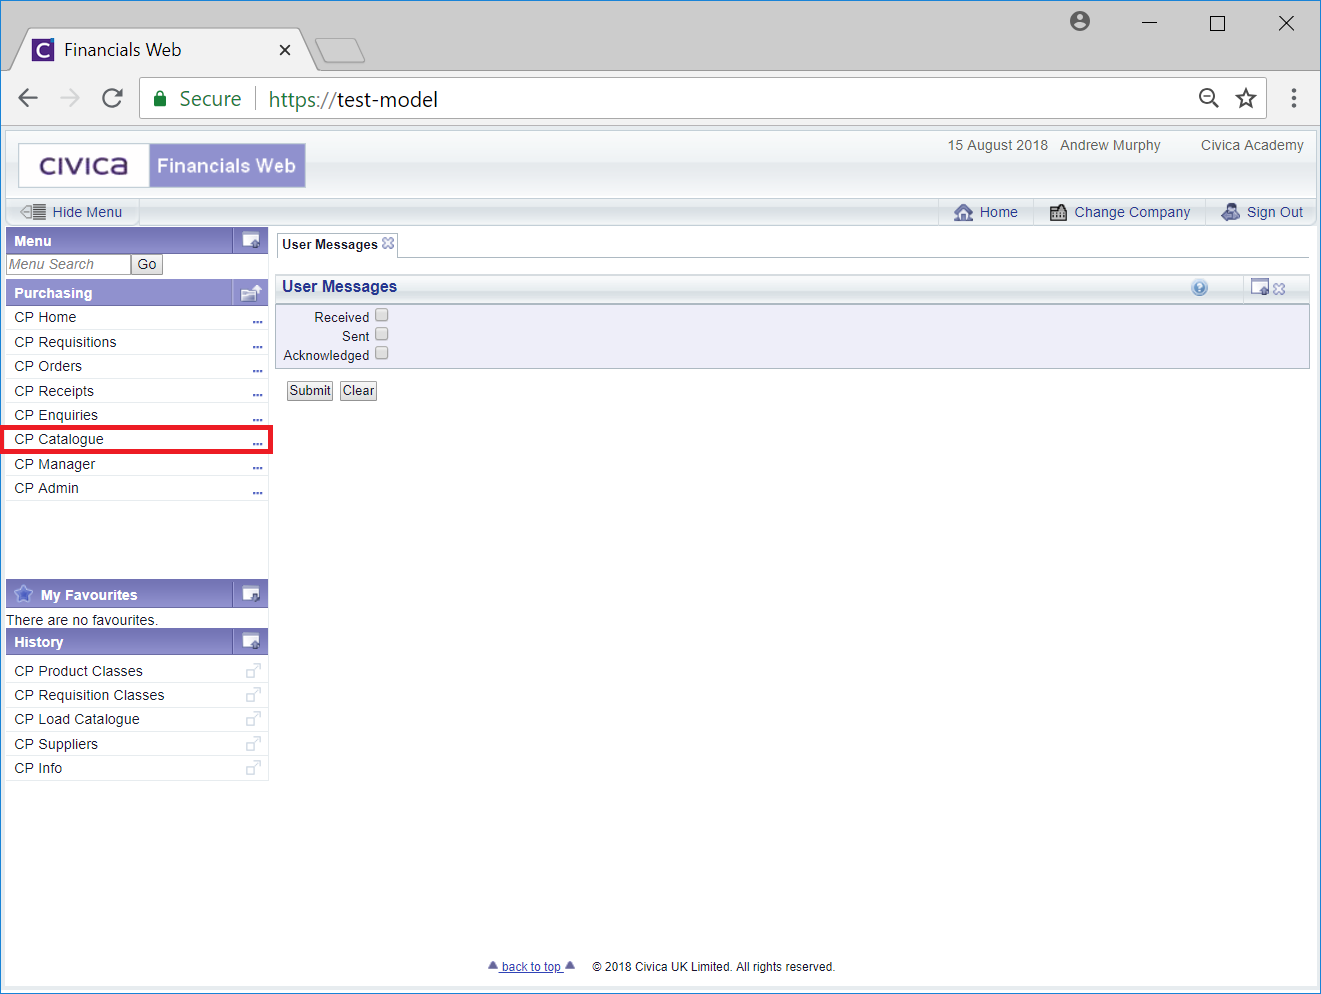Screen dimensions: 1321x994
Task: Expand CP Admin submenu dots
Action: pyautogui.click(x=258, y=493)
